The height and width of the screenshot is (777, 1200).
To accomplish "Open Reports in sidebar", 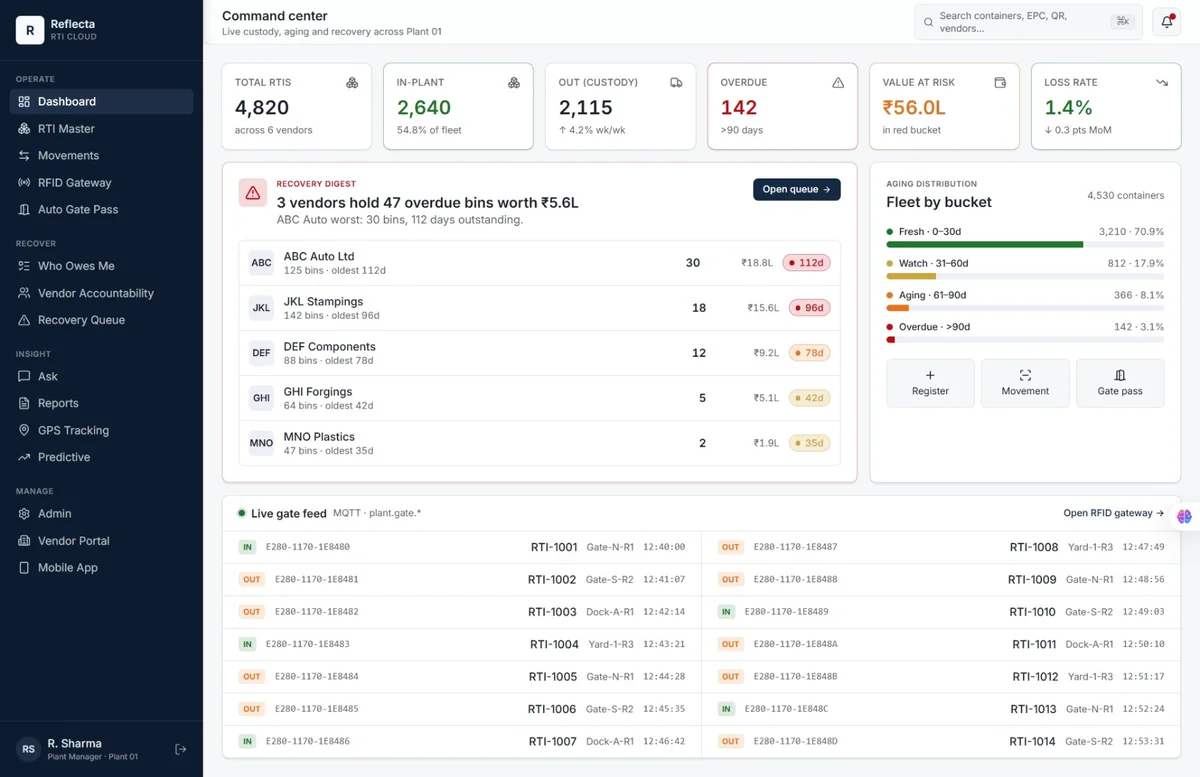I will [101, 403].
